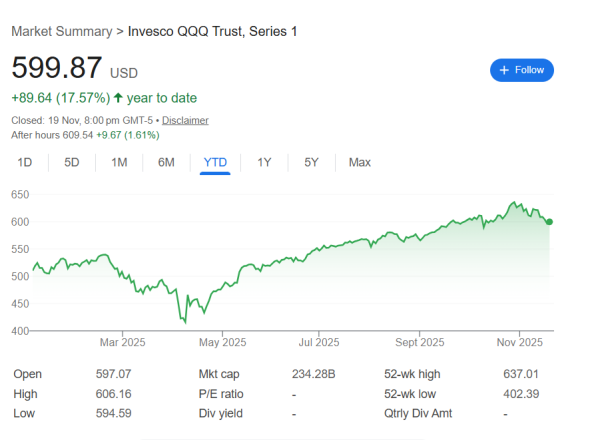Open the 5Y chart range

click(311, 162)
